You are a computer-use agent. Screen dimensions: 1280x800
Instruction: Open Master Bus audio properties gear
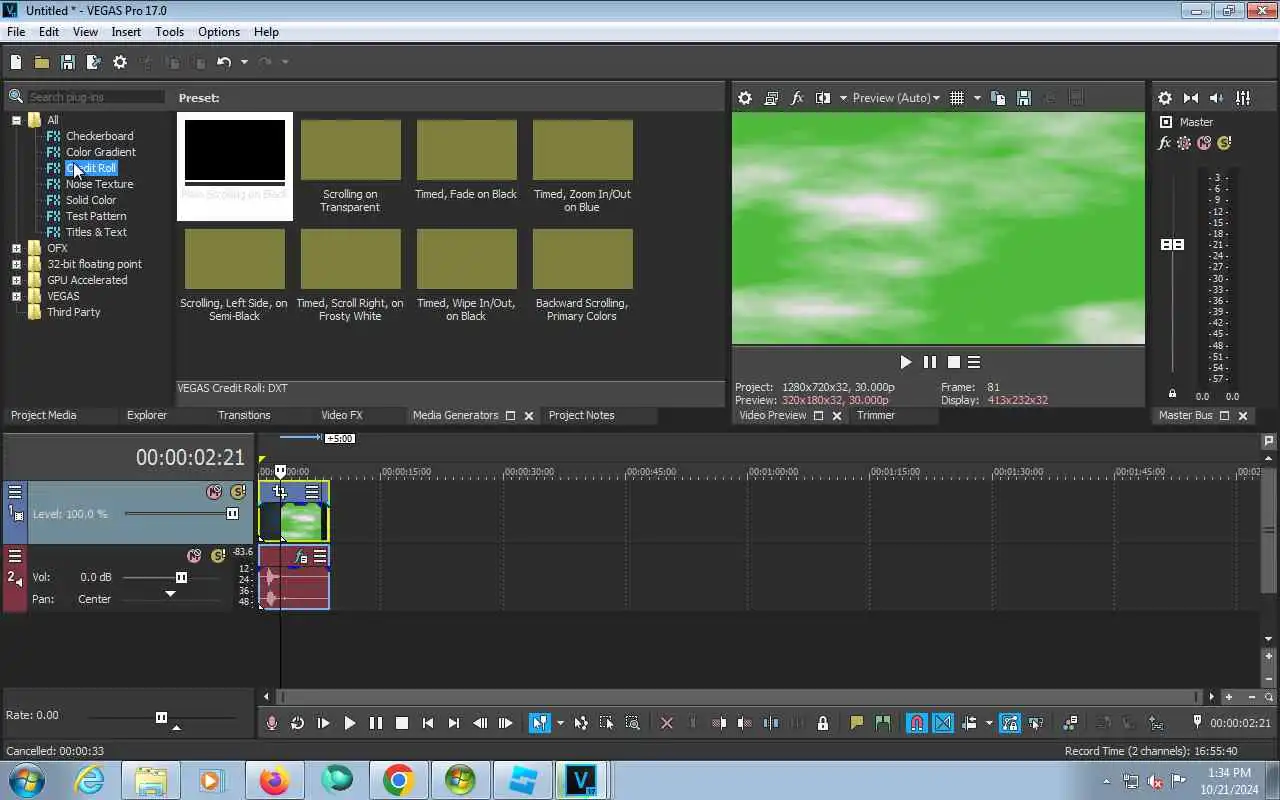pos(1165,98)
